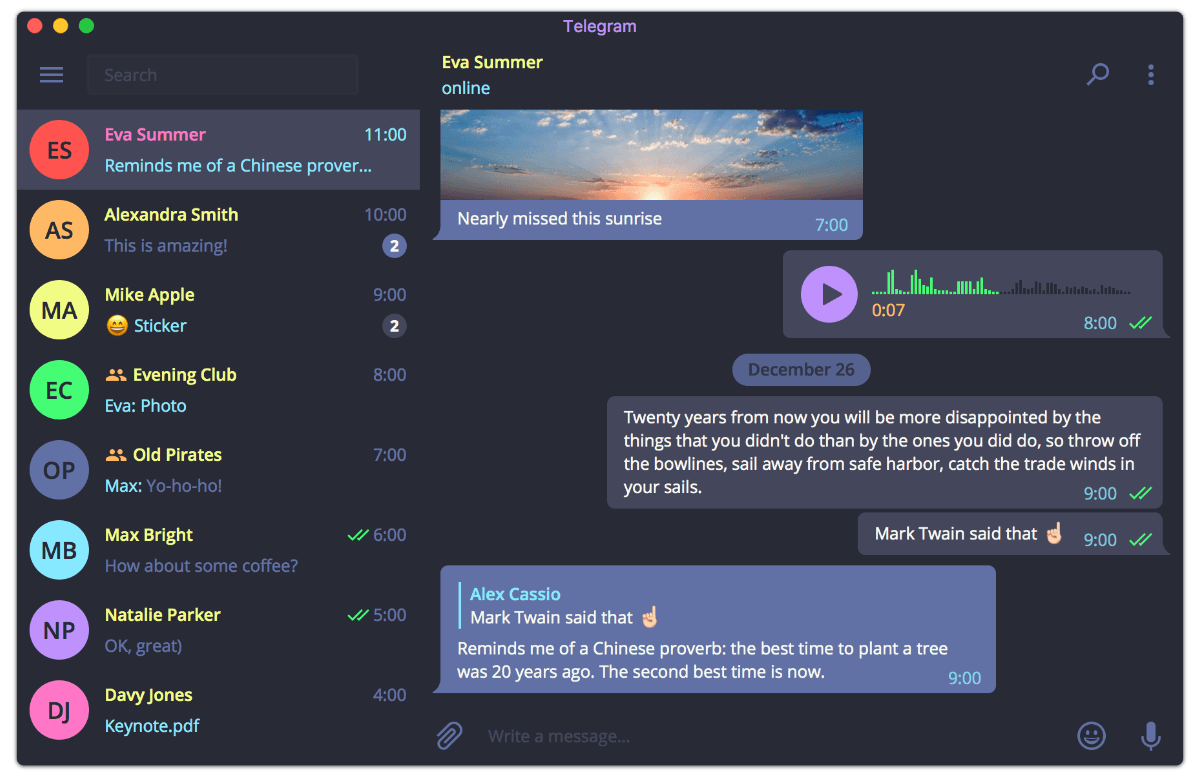Open the Davy Jones conversation
The height and width of the screenshot is (777, 1200).
click(220, 710)
